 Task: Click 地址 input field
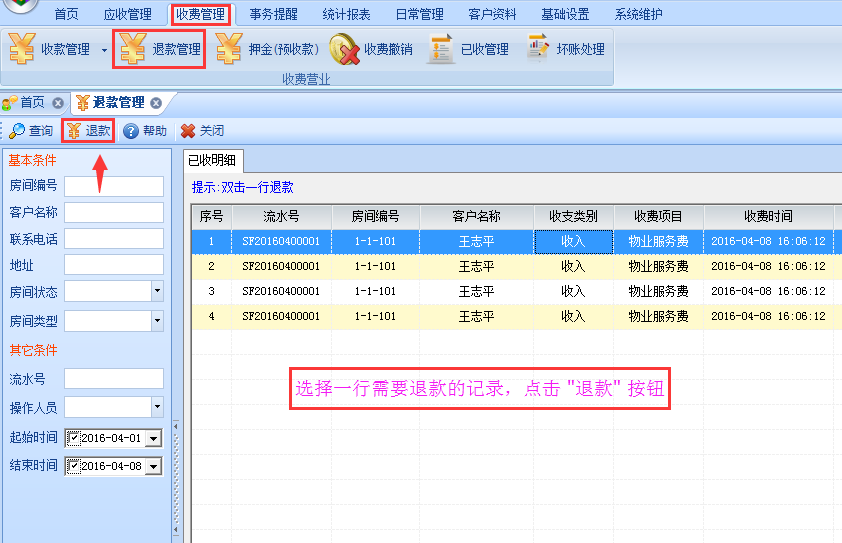click(114, 264)
